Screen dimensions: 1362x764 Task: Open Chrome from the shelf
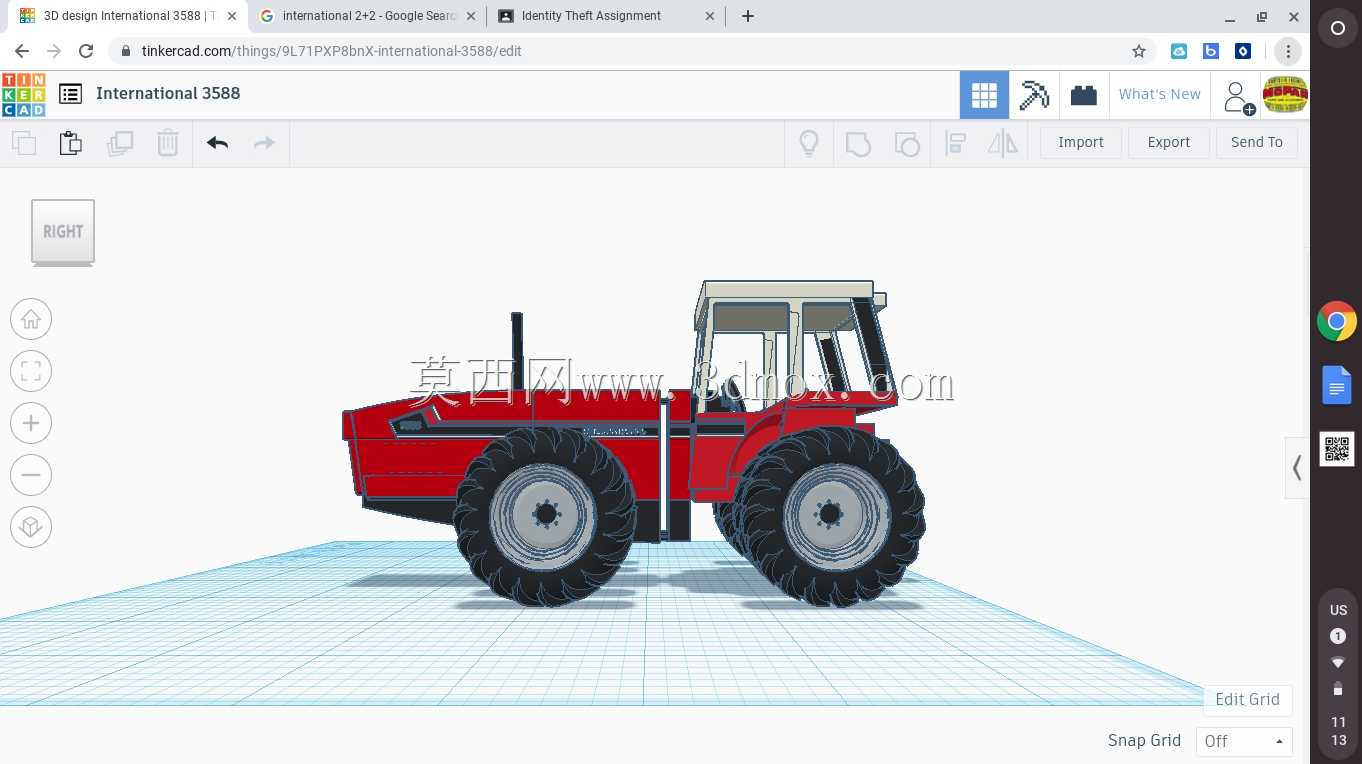point(1337,322)
